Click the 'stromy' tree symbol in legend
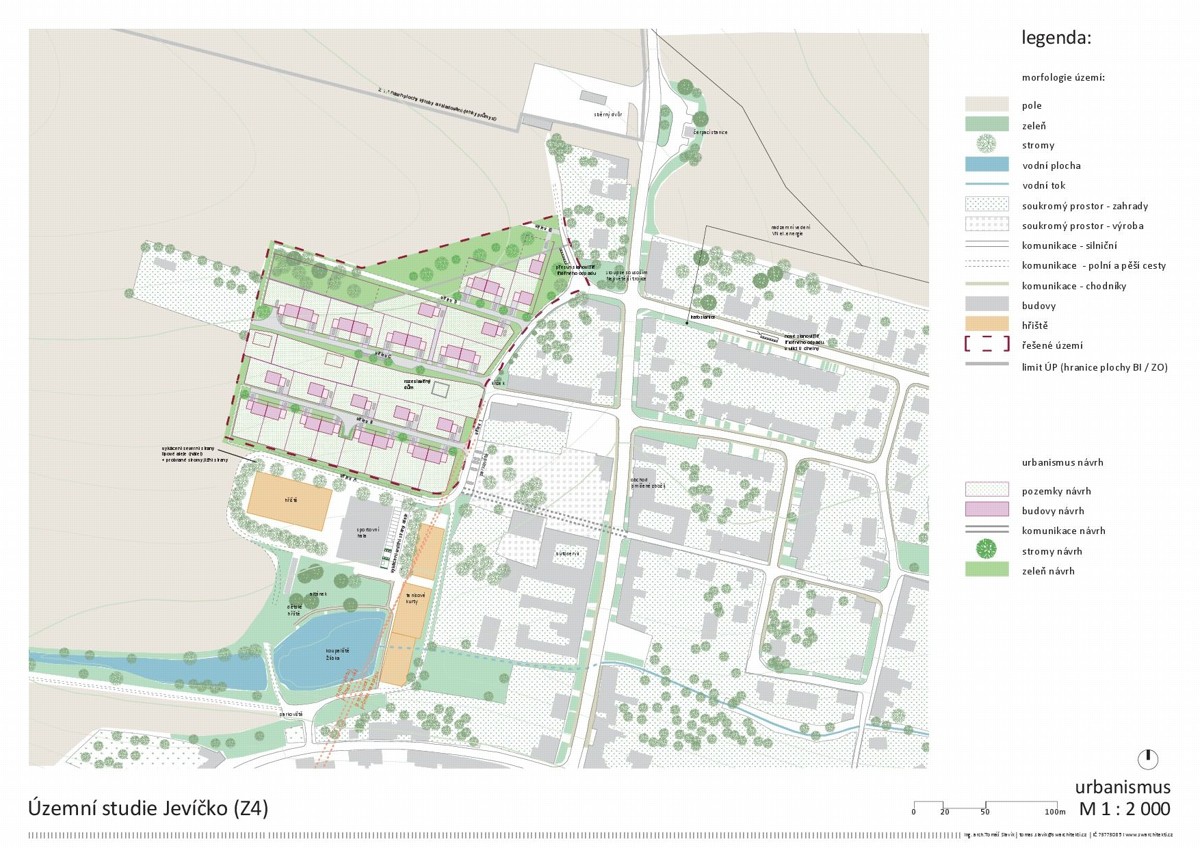The width and height of the screenshot is (1200, 848). pos(986,145)
